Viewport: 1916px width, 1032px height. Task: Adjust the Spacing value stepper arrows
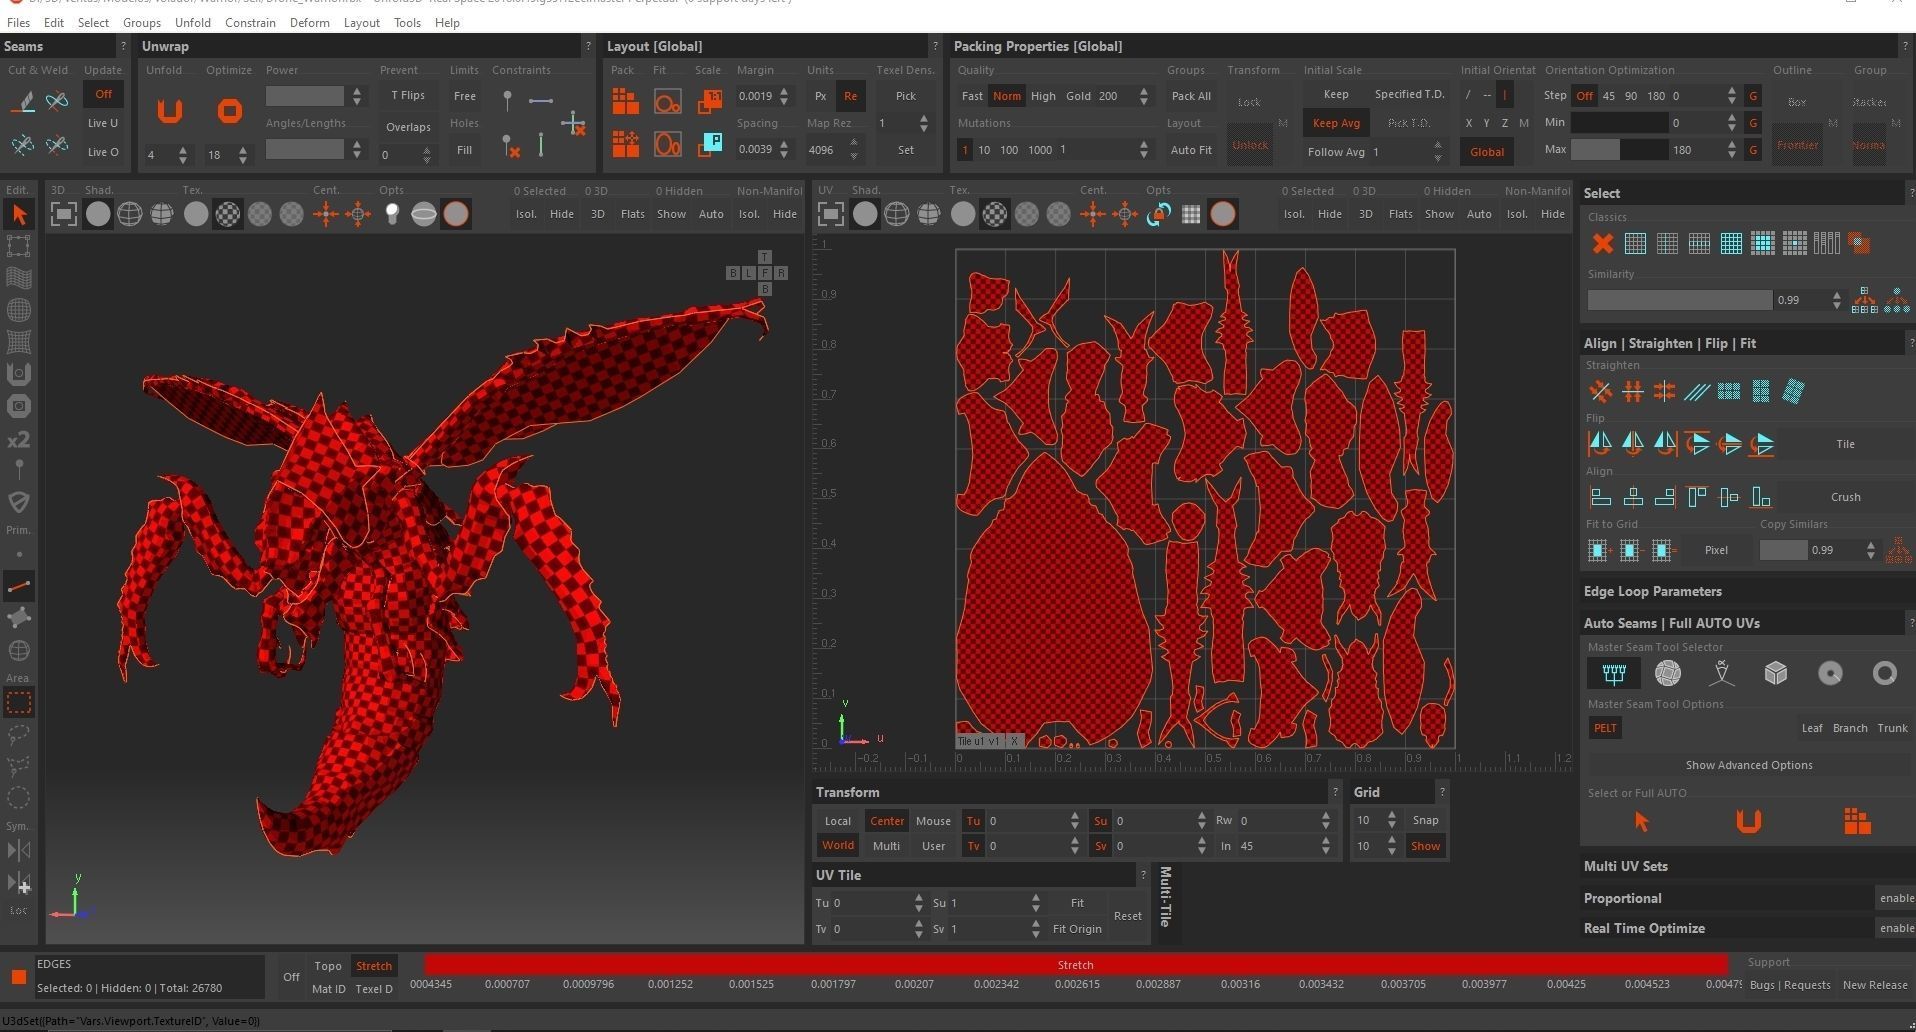(784, 149)
